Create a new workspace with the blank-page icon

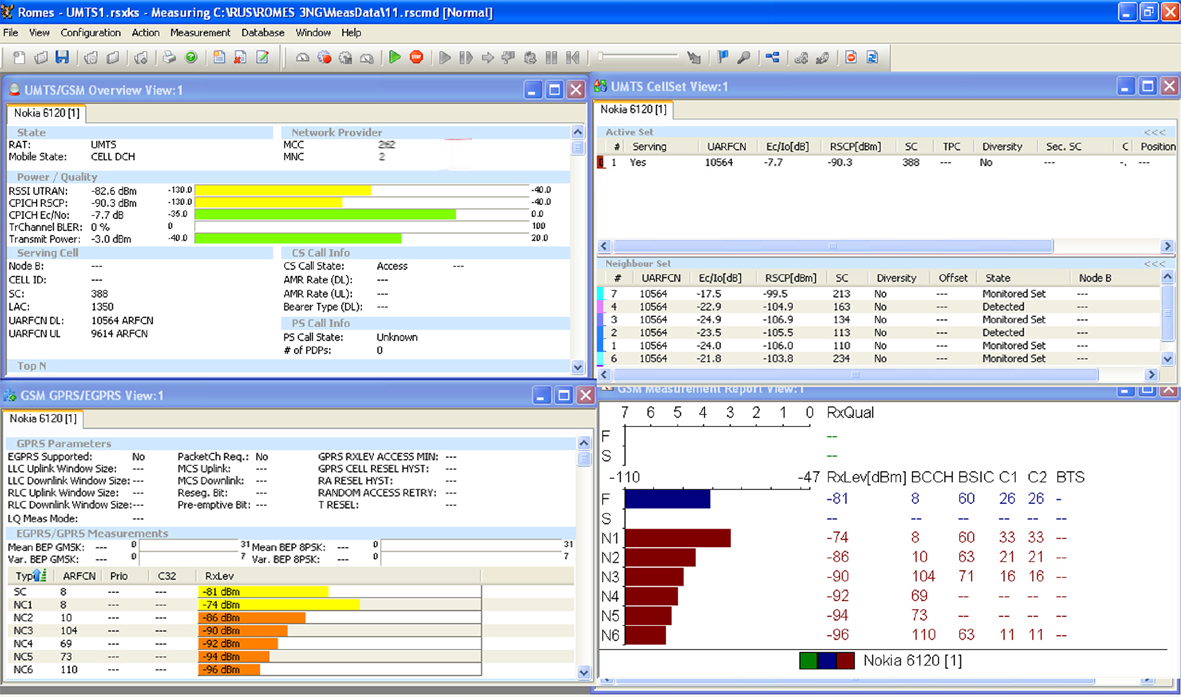[20, 57]
